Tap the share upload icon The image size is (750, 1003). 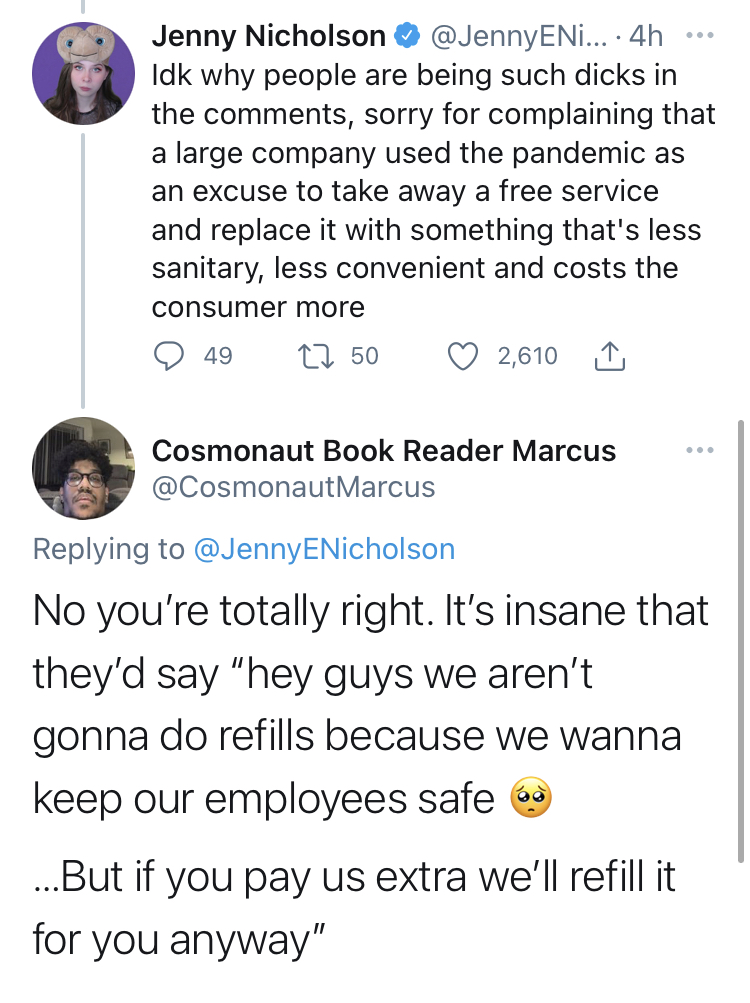tap(609, 356)
